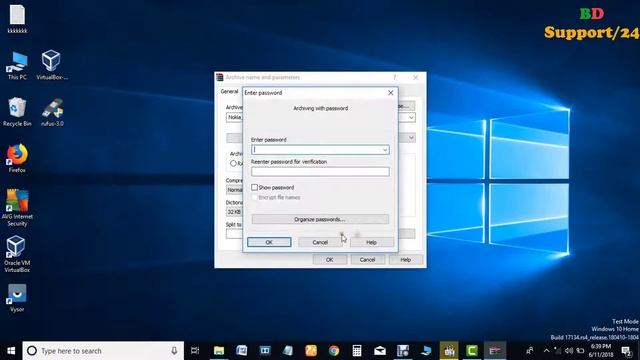Select the radio button under Archive format
Viewport: 640px width, 360px height.
[233, 163]
